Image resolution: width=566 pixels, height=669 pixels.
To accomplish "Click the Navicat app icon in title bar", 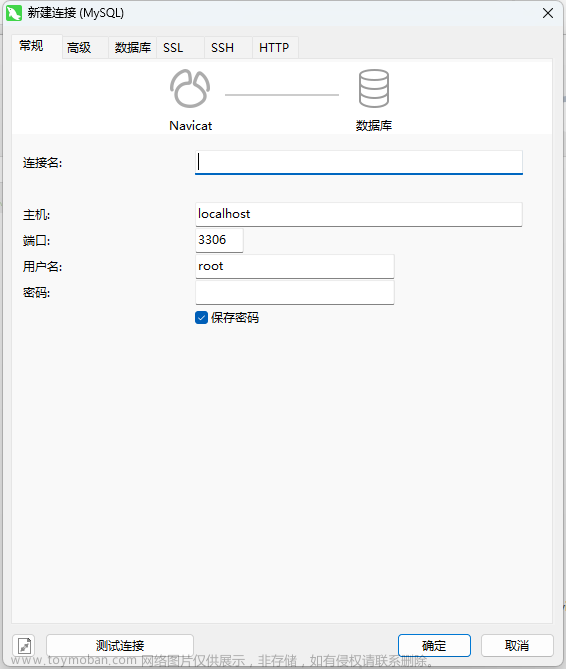I will tap(14, 13).
